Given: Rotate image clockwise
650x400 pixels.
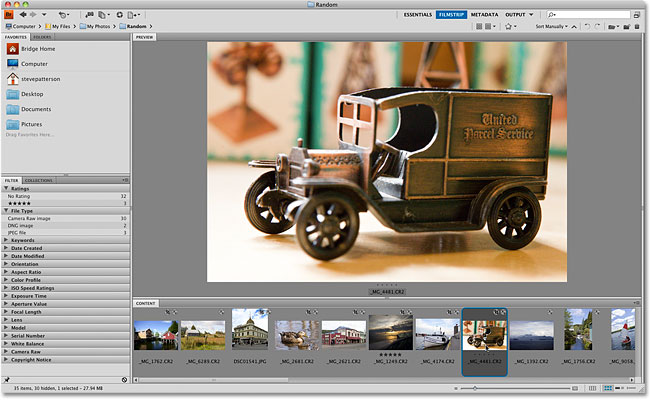Looking at the screenshot, I should [x=597, y=27].
